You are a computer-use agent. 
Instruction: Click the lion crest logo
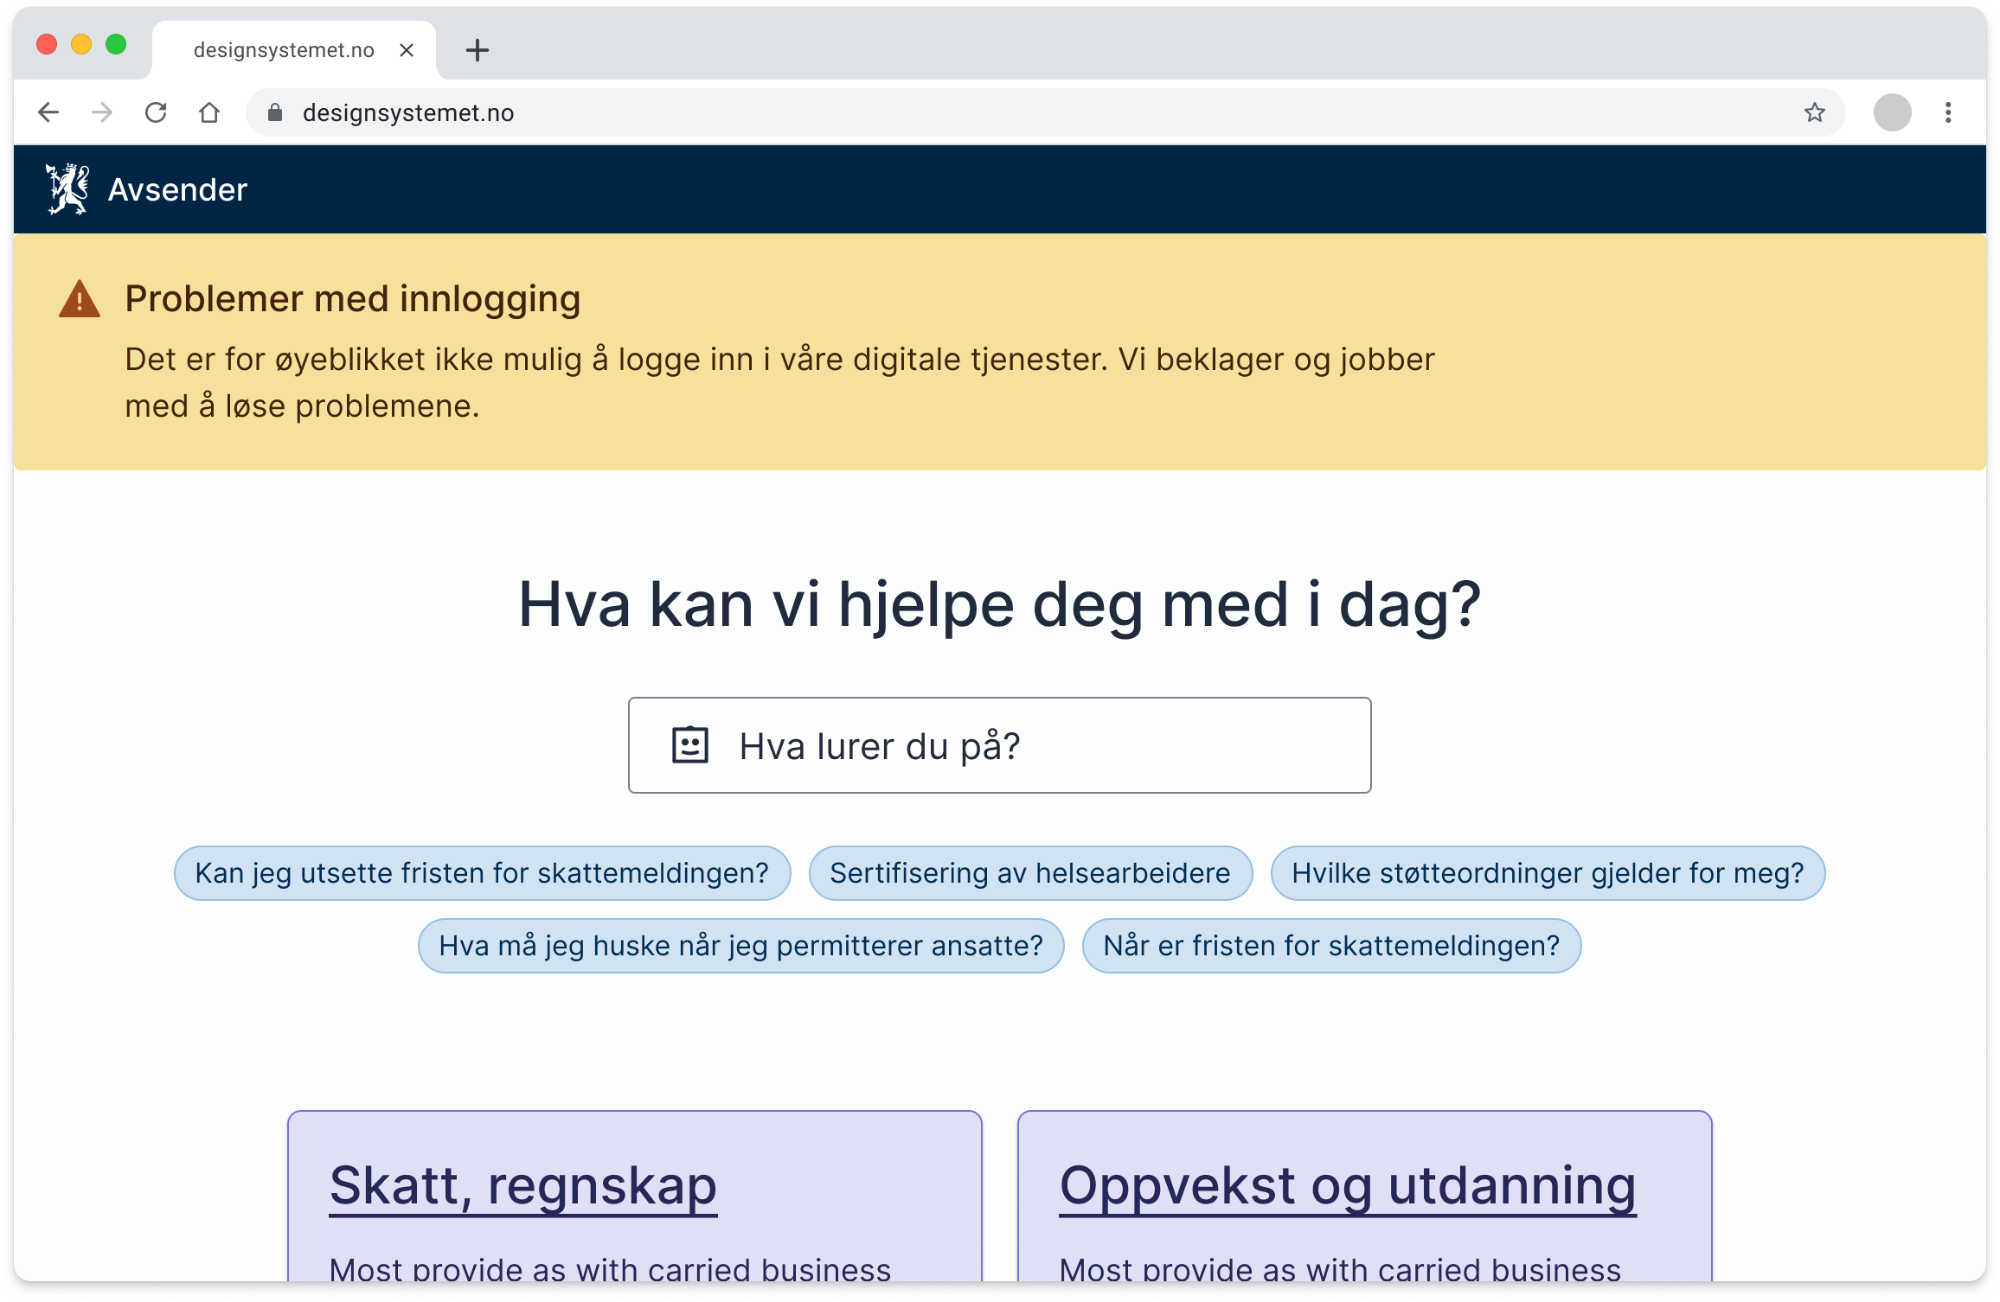pos(67,189)
